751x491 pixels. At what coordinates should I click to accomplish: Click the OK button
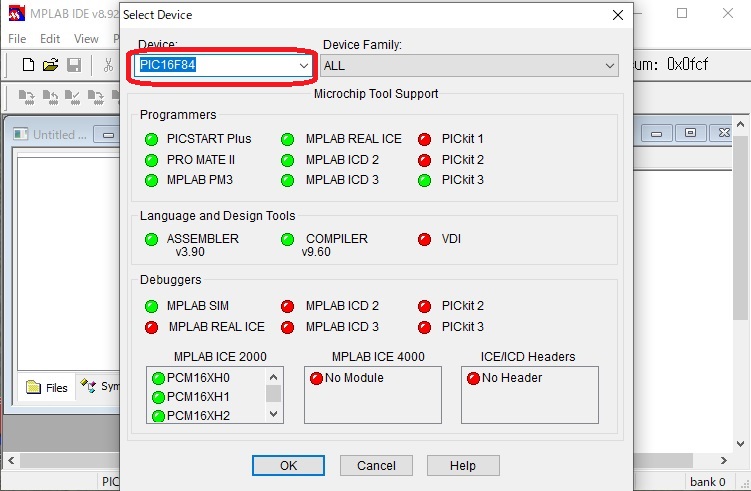(x=288, y=465)
